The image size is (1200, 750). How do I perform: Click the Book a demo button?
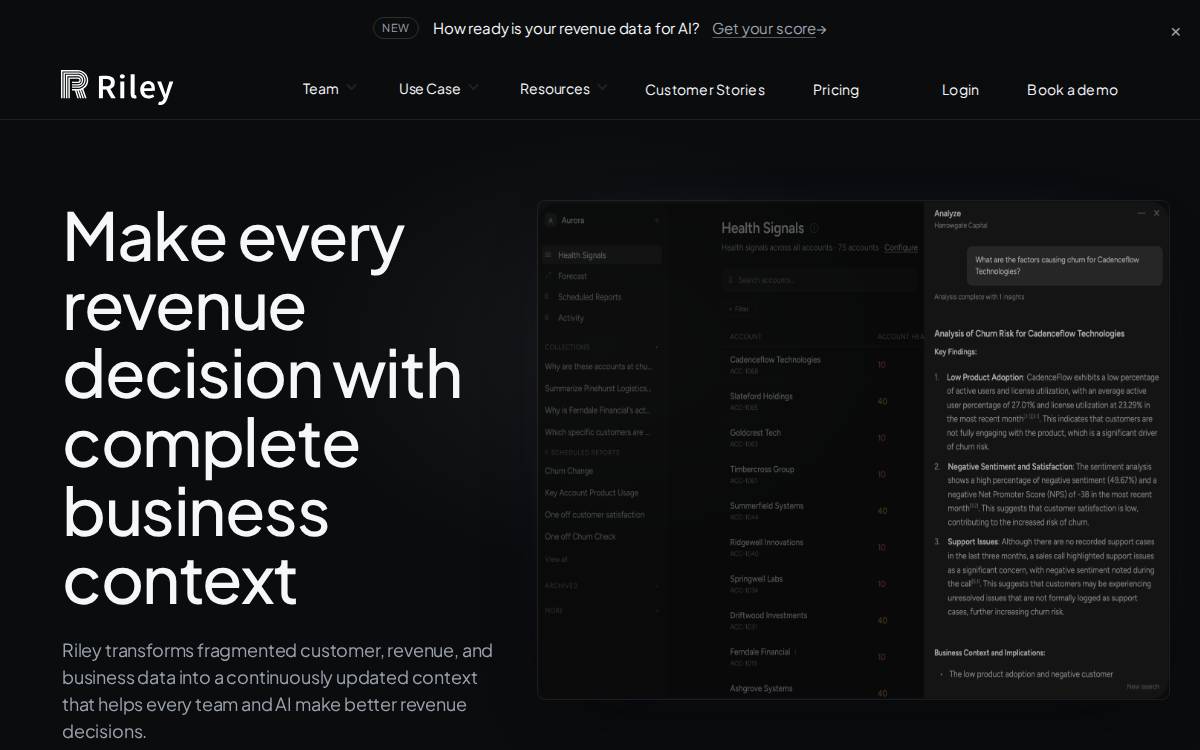(x=1072, y=90)
